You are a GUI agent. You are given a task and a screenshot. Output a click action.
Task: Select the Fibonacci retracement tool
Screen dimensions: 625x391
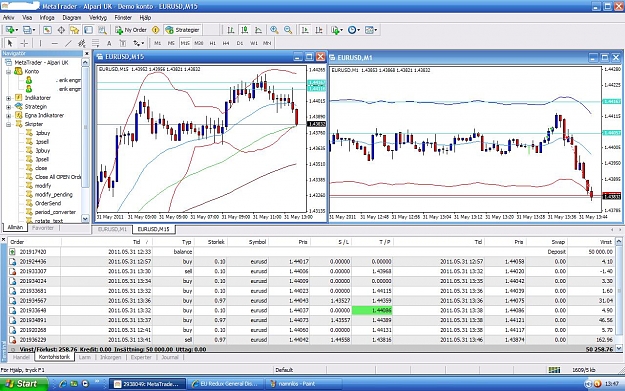tap(96, 43)
